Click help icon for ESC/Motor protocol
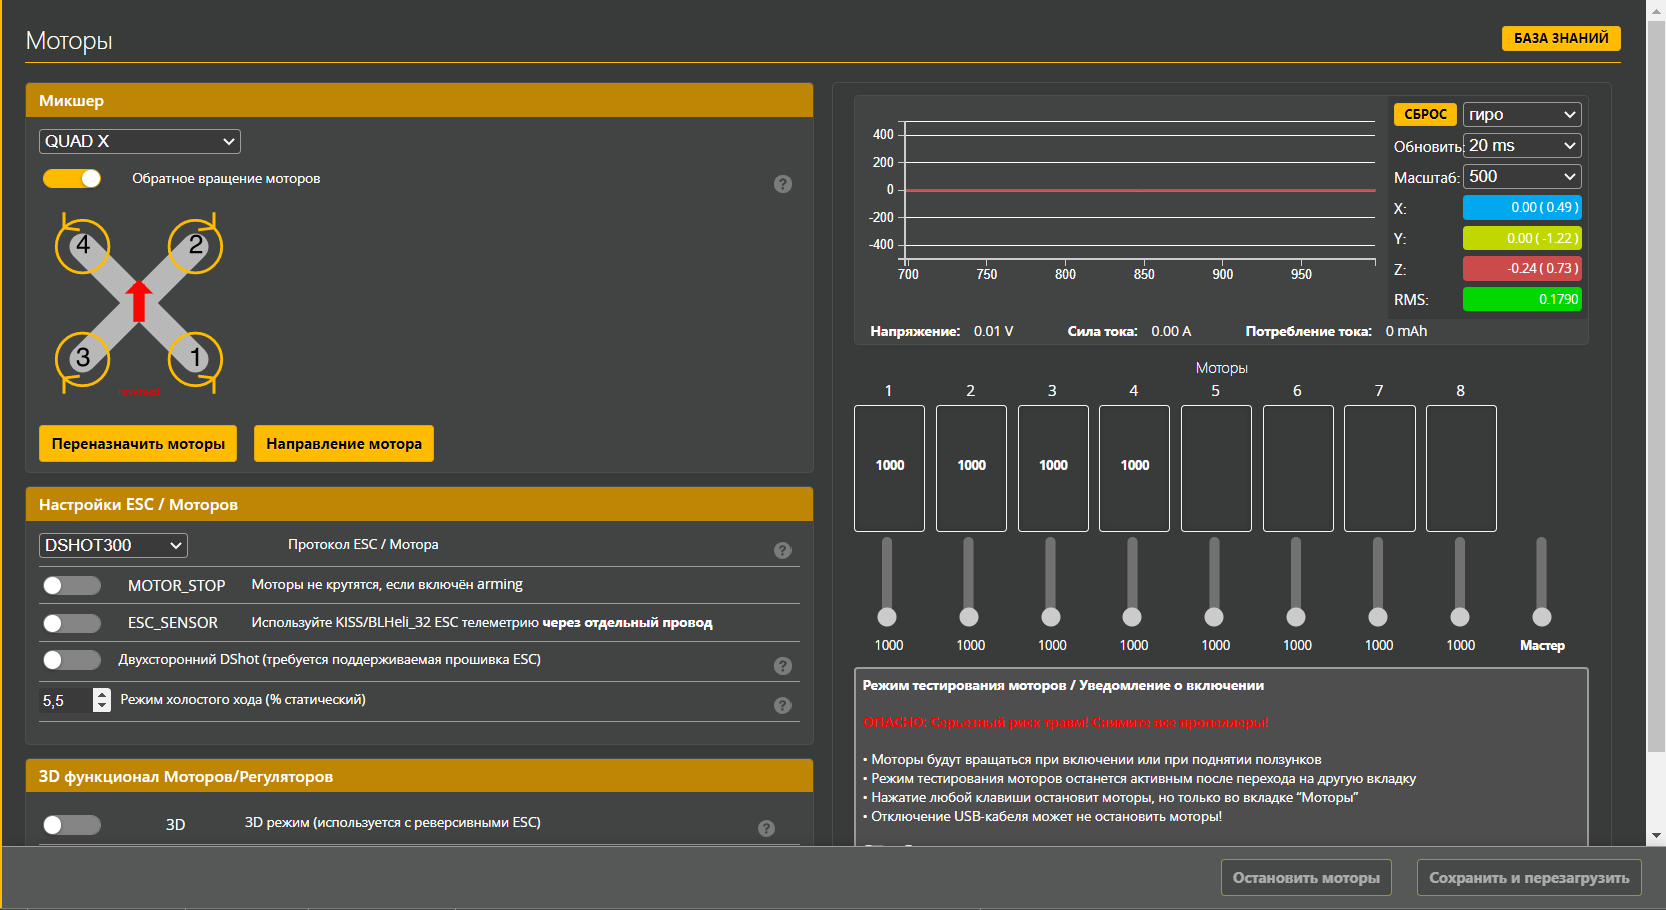Image resolution: width=1666 pixels, height=910 pixels. coord(783,550)
